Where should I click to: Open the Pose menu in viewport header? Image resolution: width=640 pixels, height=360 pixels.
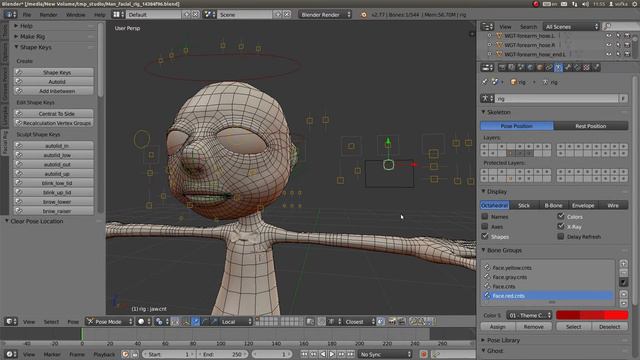[73, 322]
